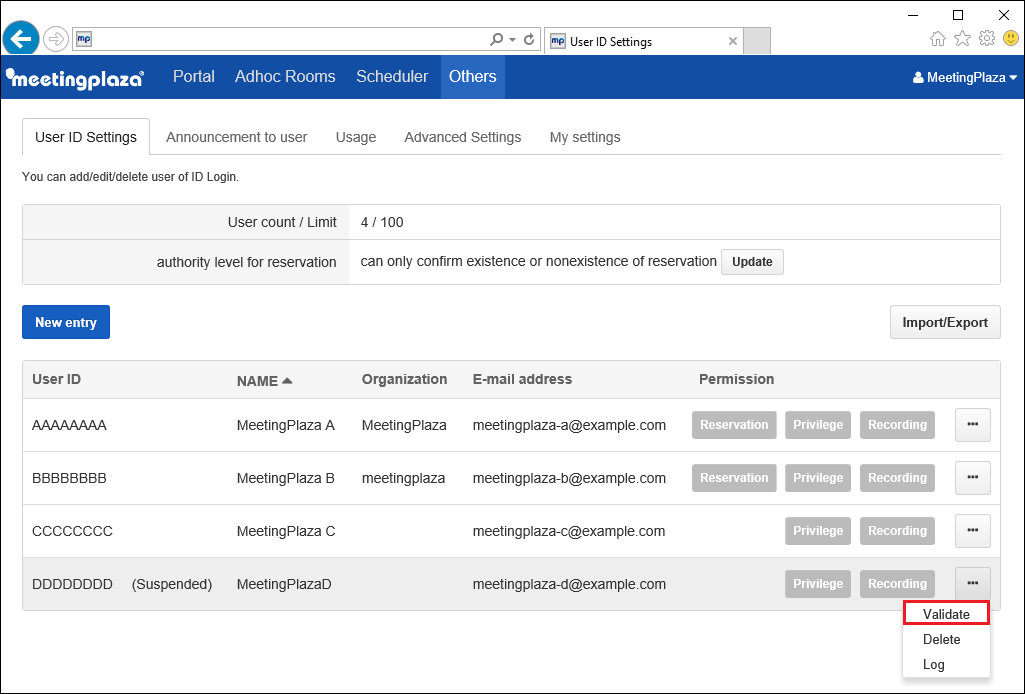Sort by the User ID column header
This screenshot has height=694, width=1025.
[x=56, y=379]
